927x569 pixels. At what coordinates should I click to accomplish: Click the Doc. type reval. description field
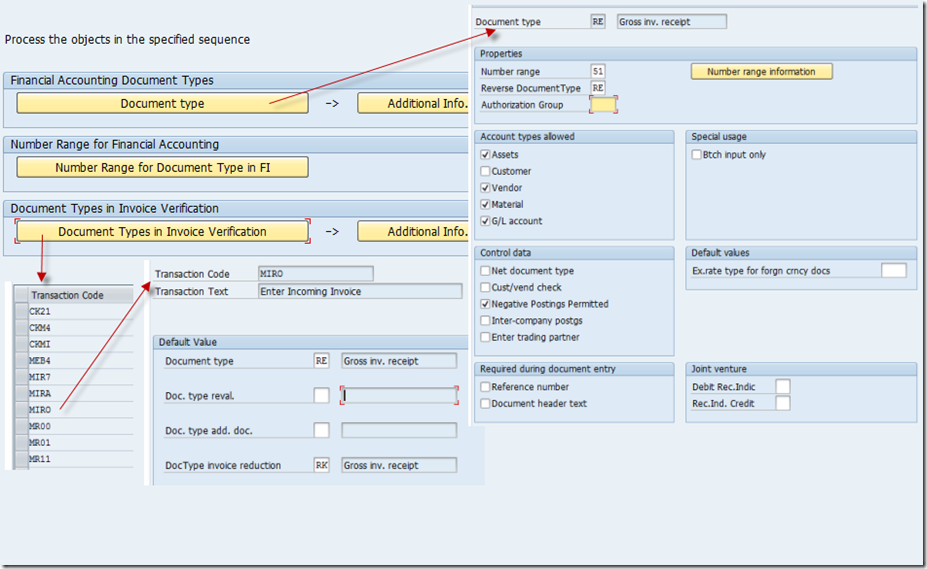(x=399, y=395)
